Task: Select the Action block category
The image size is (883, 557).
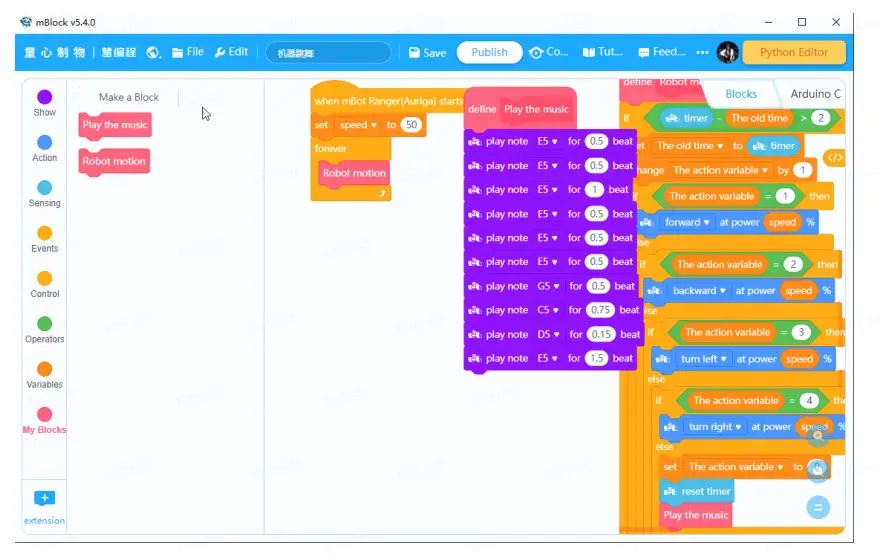Action: (x=44, y=149)
